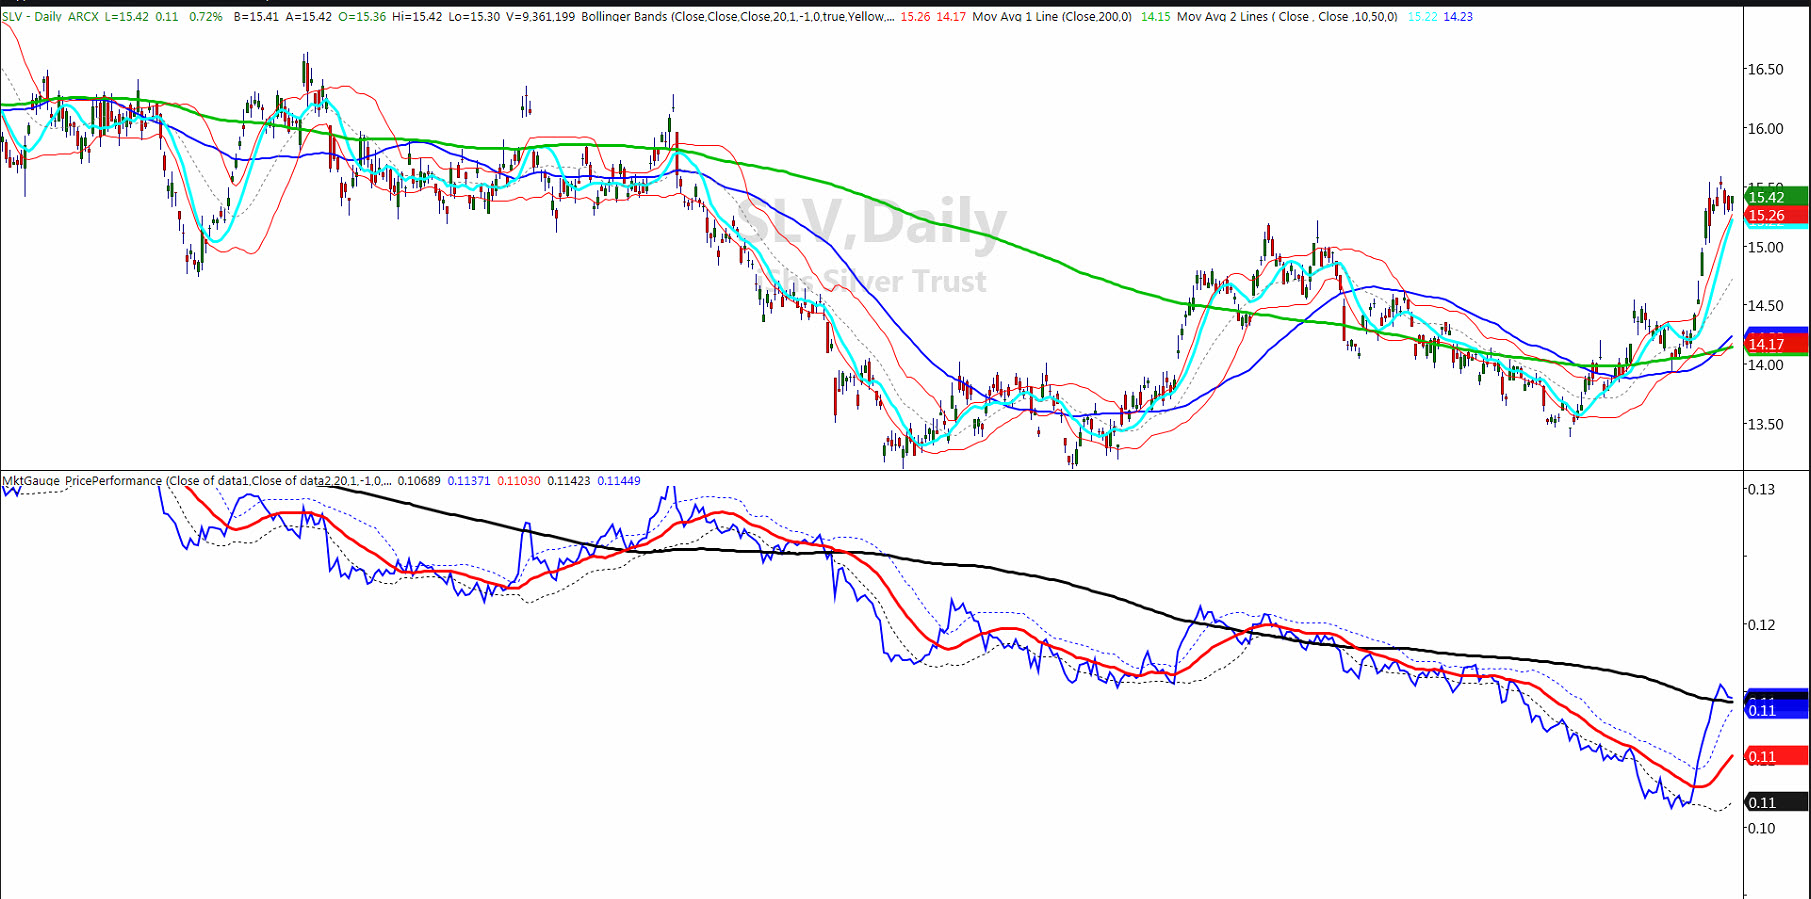
Task: Click the '0.10' lower panel axis label
Action: tap(1761, 828)
